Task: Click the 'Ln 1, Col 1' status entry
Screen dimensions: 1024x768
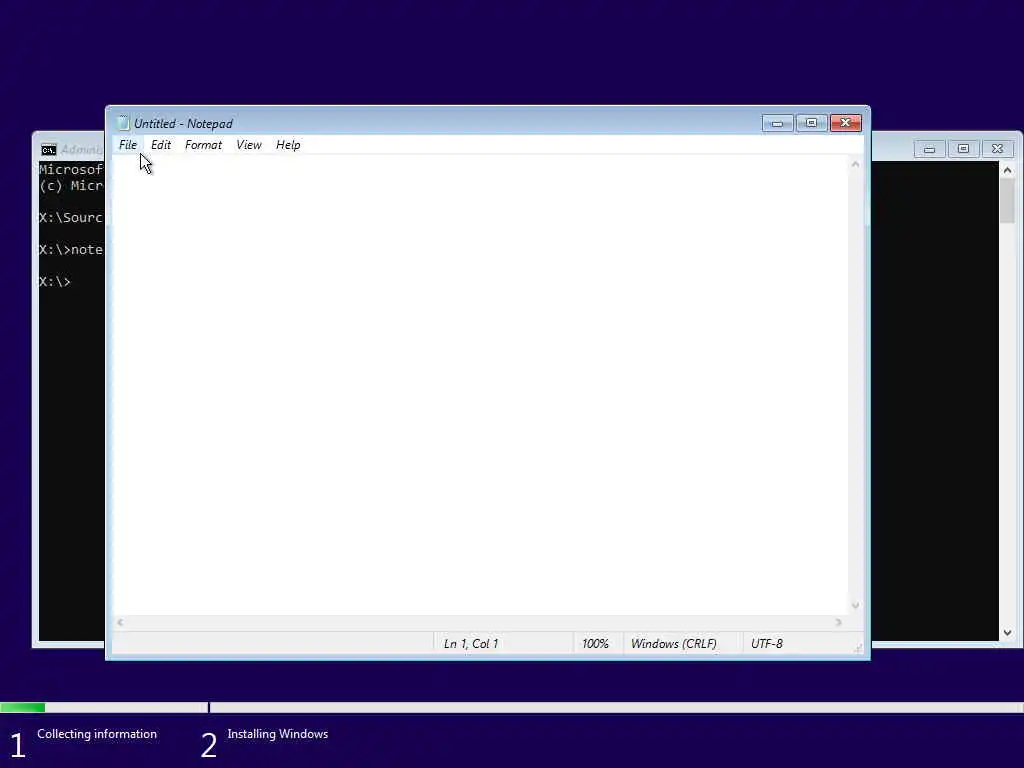Action: point(471,644)
